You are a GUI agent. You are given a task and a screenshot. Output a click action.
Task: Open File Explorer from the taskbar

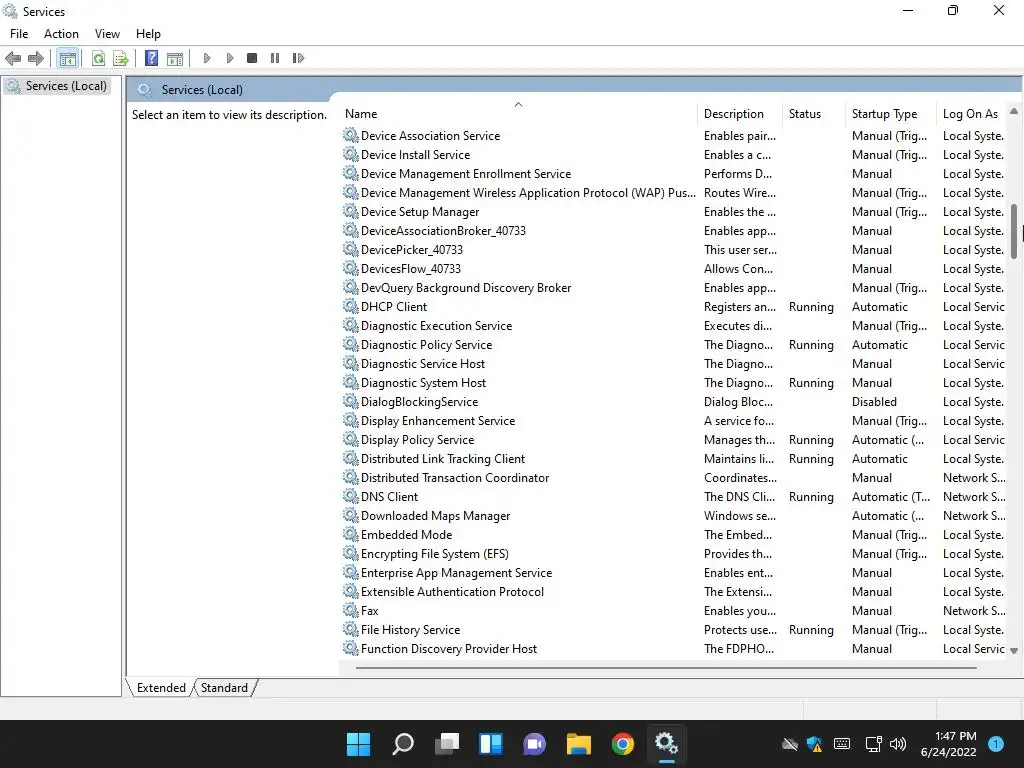tap(579, 744)
